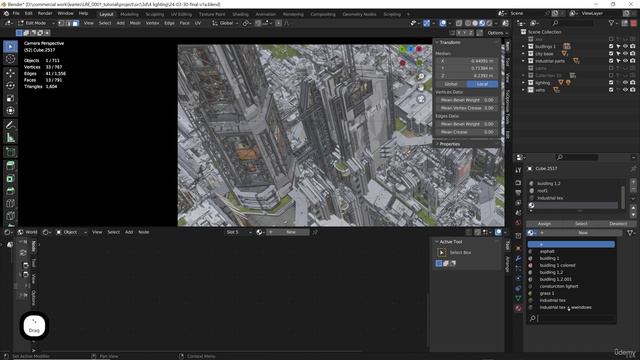Image resolution: width=640 pixels, height=360 pixels.
Task: Select the Inset Faces tool
Action: pos(10,178)
